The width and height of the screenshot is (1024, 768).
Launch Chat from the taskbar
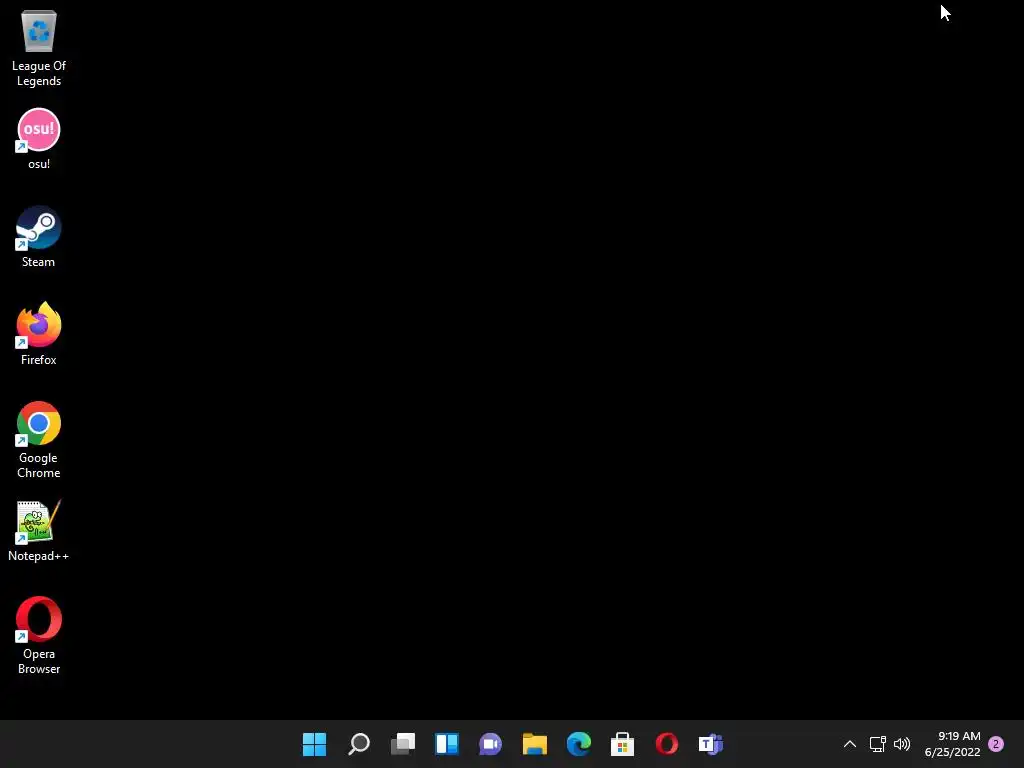(x=490, y=744)
